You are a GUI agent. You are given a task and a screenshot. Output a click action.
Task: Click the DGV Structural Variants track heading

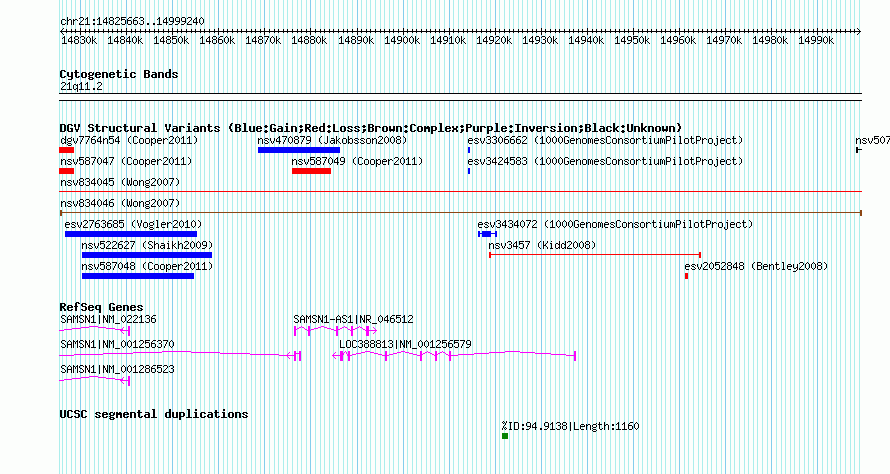coord(371,128)
